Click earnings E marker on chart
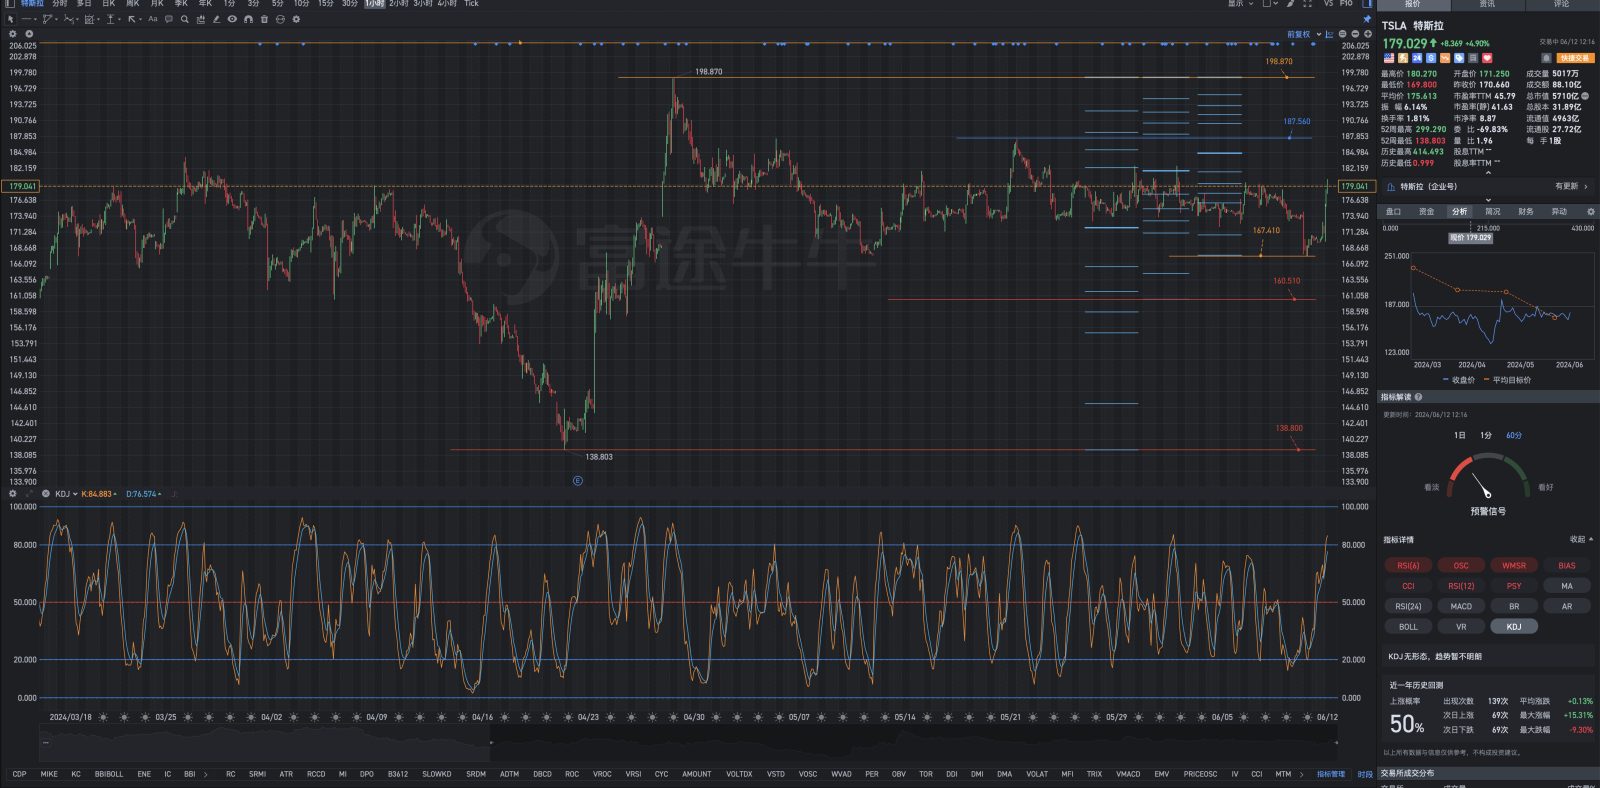 (577, 481)
